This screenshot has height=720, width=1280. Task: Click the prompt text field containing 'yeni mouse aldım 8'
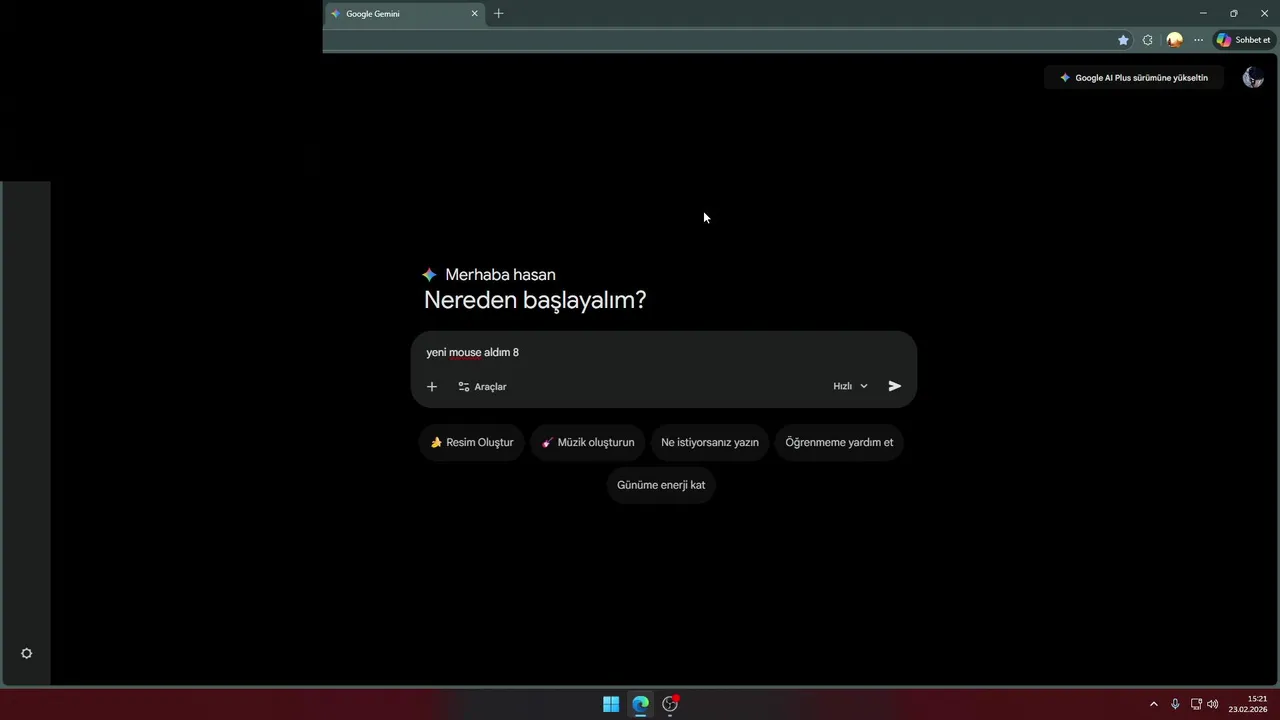coord(663,352)
